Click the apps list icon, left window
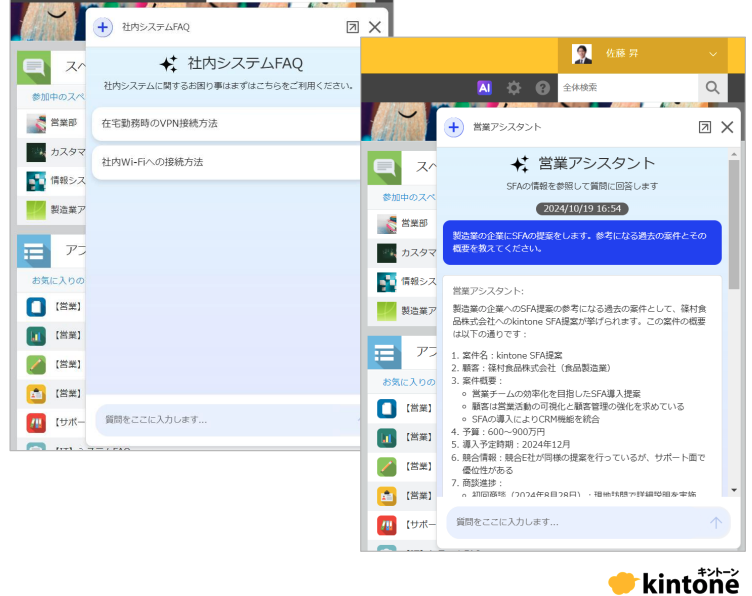This screenshot has height=596, width=752. pyautogui.click(x=34, y=251)
